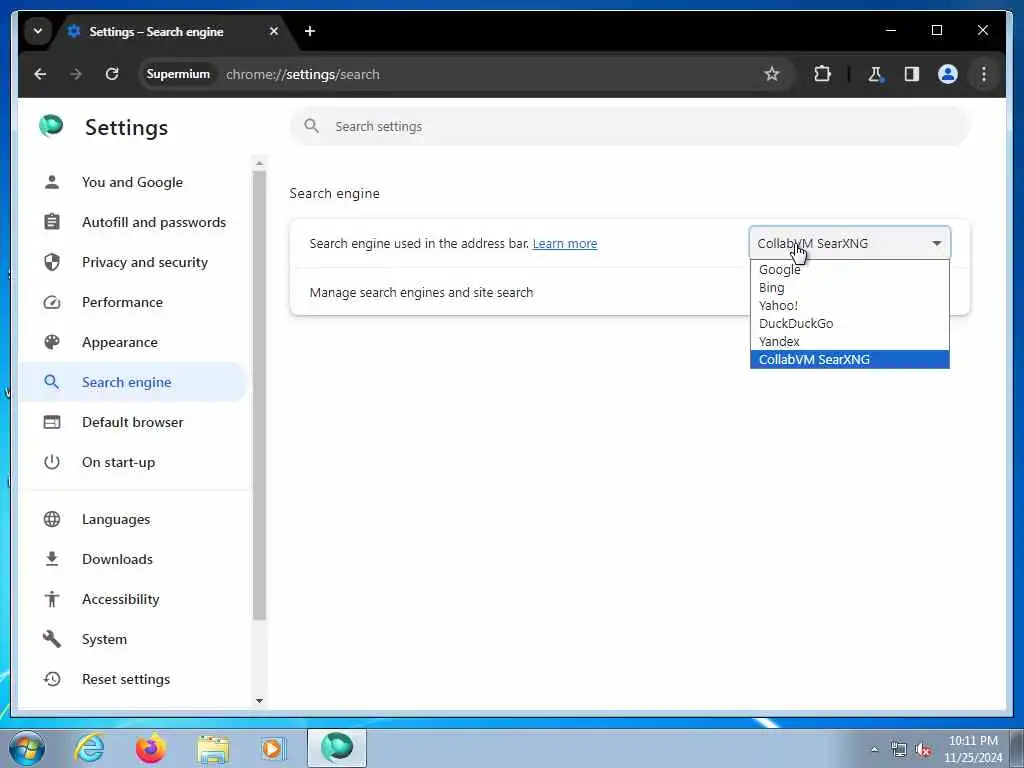Click the speedometer icon beside Performance
Screen dimensions: 1024x768
(x=52, y=302)
